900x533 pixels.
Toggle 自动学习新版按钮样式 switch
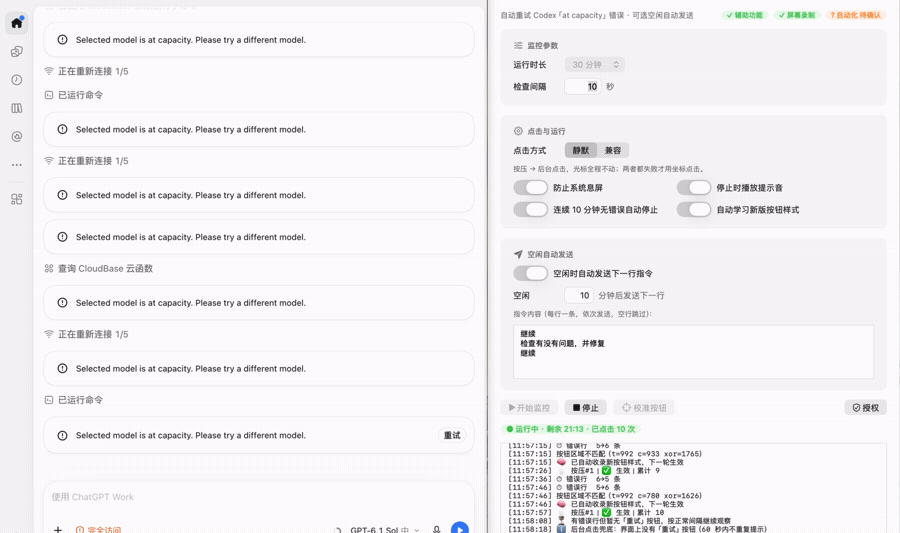pos(693,209)
